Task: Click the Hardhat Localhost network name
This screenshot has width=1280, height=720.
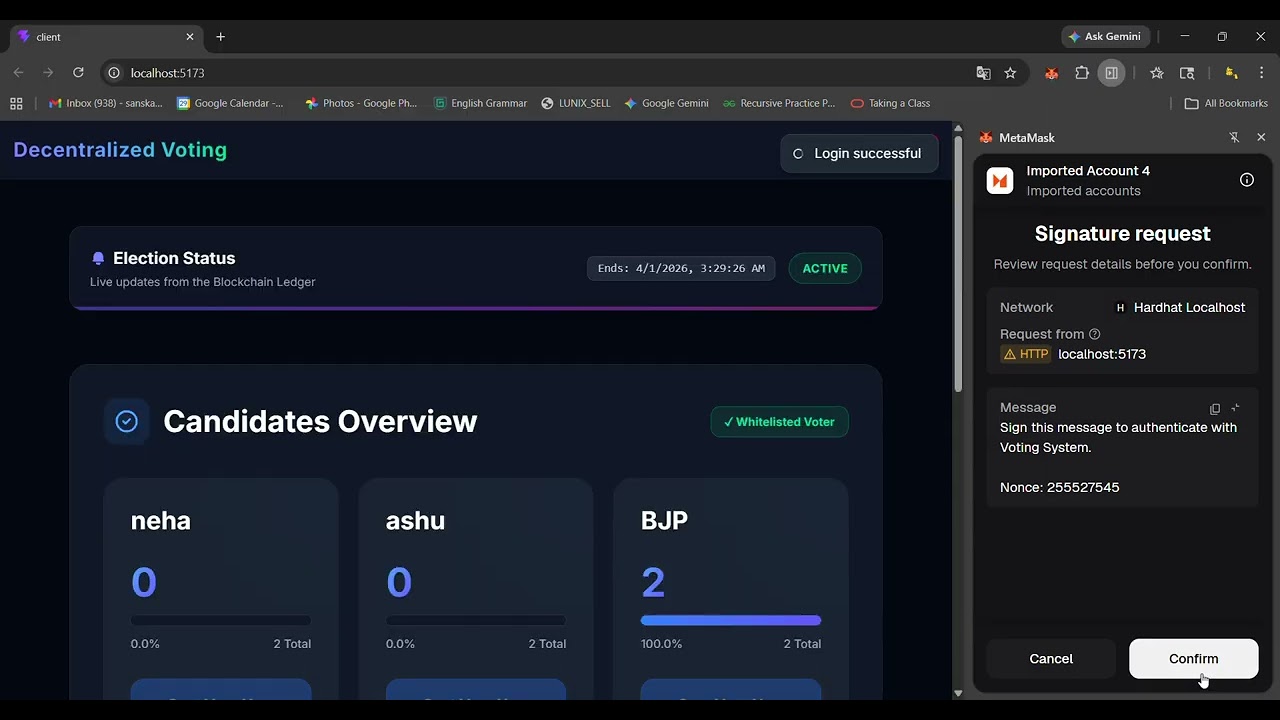Action: point(1189,308)
